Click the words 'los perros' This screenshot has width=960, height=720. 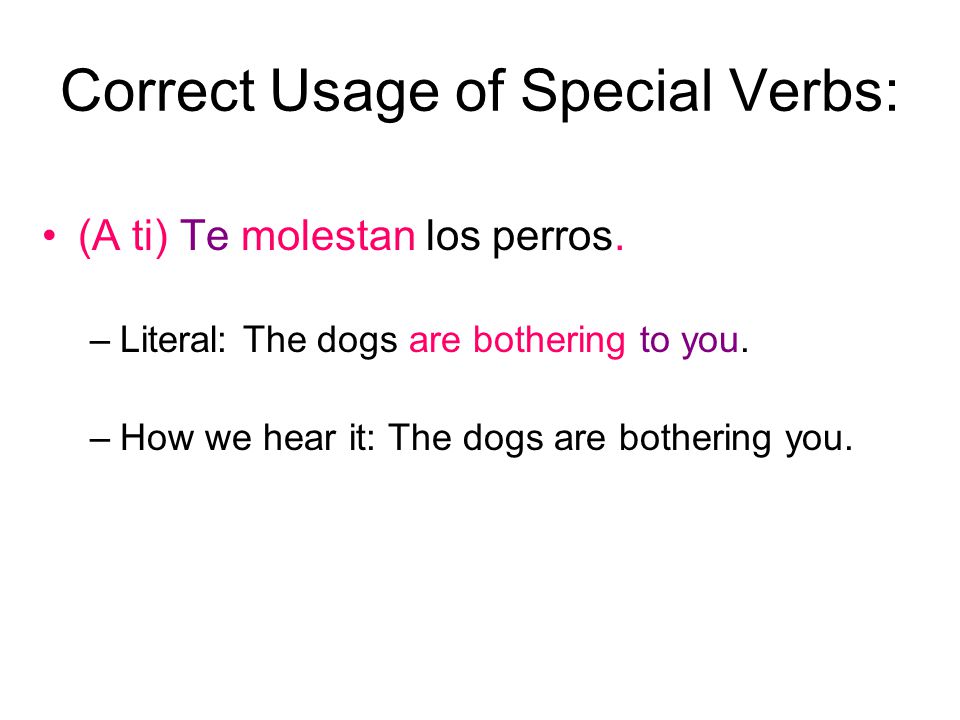coord(519,237)
